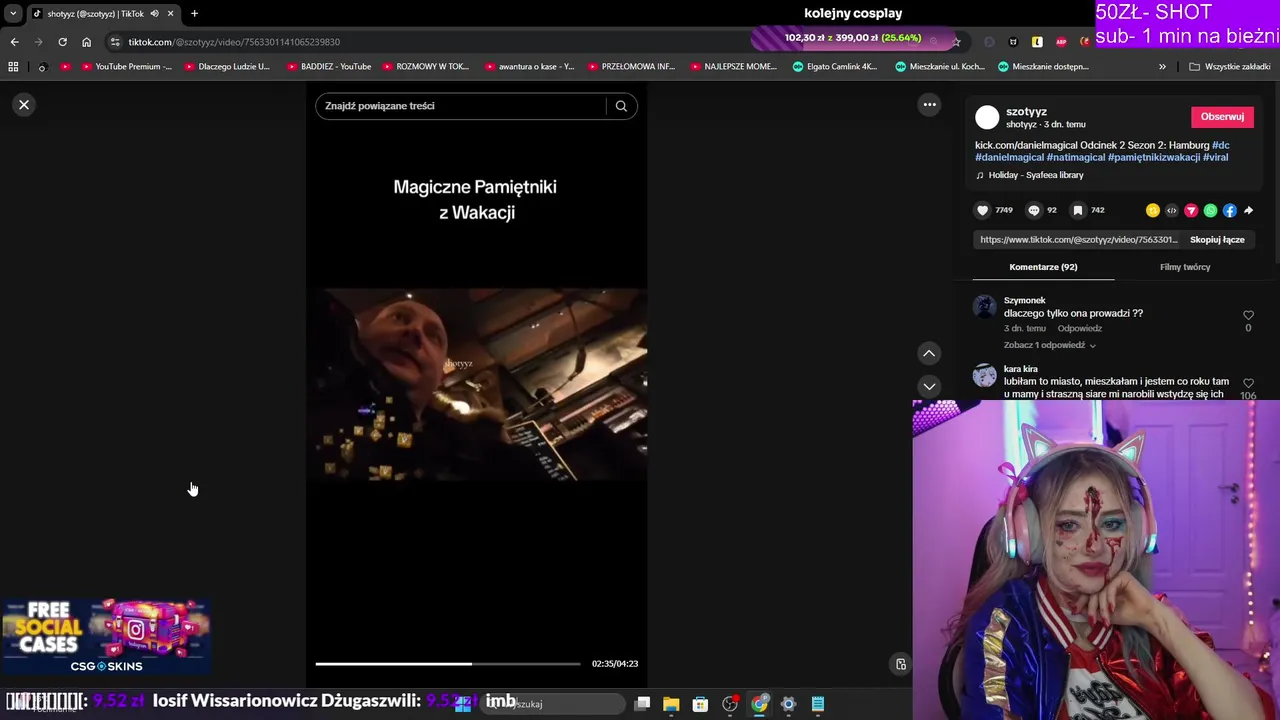1280x720 pixels.
Task: Open the 'Wszystkie zakładki' folder
Action: [1229, 67]
